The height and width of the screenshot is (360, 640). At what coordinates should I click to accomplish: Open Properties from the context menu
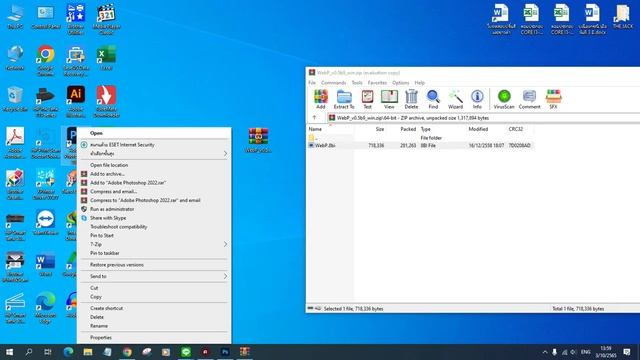tap(154, 338)
